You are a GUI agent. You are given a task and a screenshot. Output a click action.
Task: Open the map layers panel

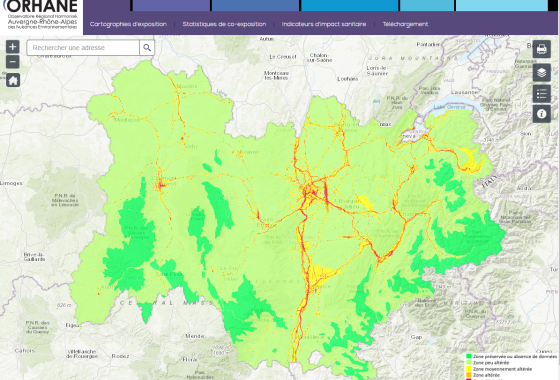pos(541,72)
